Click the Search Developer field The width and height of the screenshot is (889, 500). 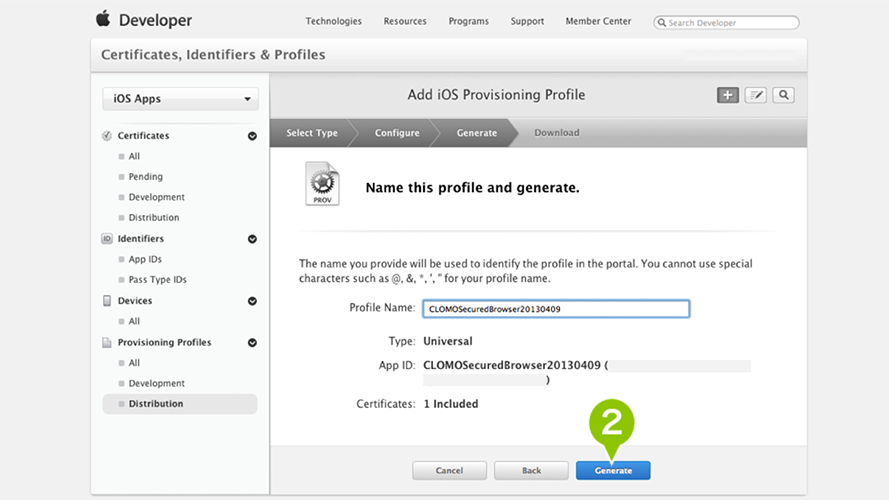pyautogui.click(x=726, y=23)
